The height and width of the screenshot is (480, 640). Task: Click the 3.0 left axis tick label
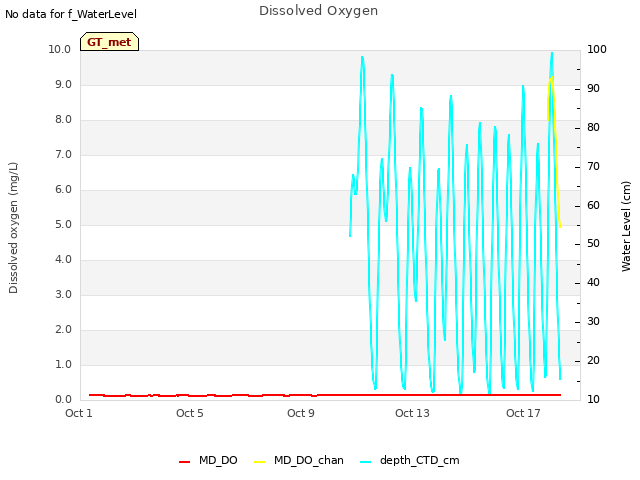[63, 295]
